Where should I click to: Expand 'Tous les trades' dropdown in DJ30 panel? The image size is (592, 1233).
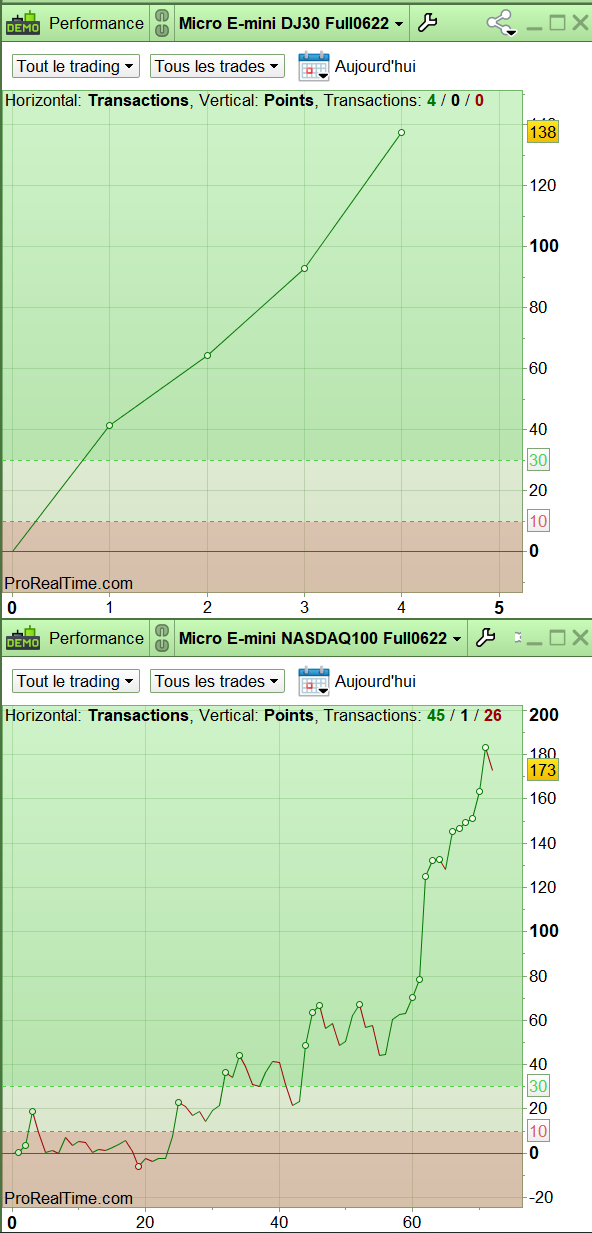click(217, 67)
